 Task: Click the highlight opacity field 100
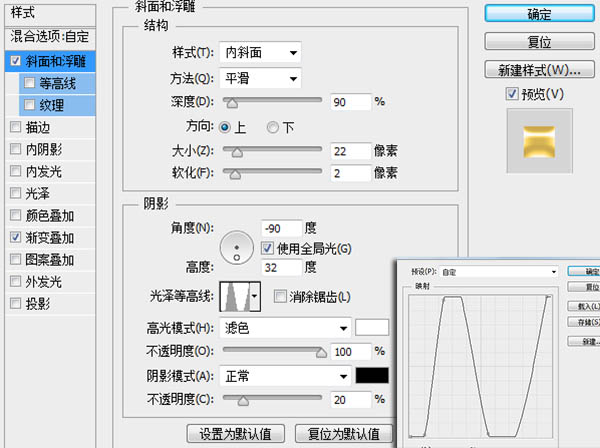coord(351,352)
